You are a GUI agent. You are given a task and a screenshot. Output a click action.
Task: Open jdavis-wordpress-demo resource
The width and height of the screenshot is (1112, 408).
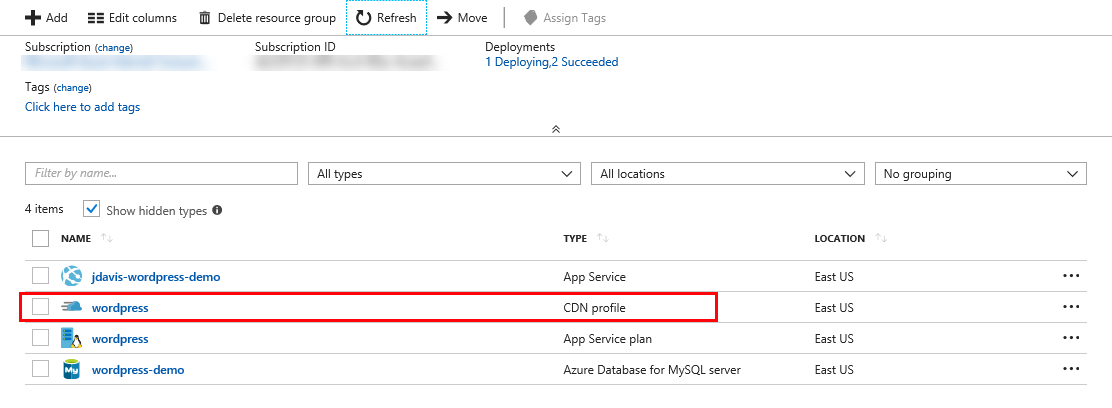point(156,277)
